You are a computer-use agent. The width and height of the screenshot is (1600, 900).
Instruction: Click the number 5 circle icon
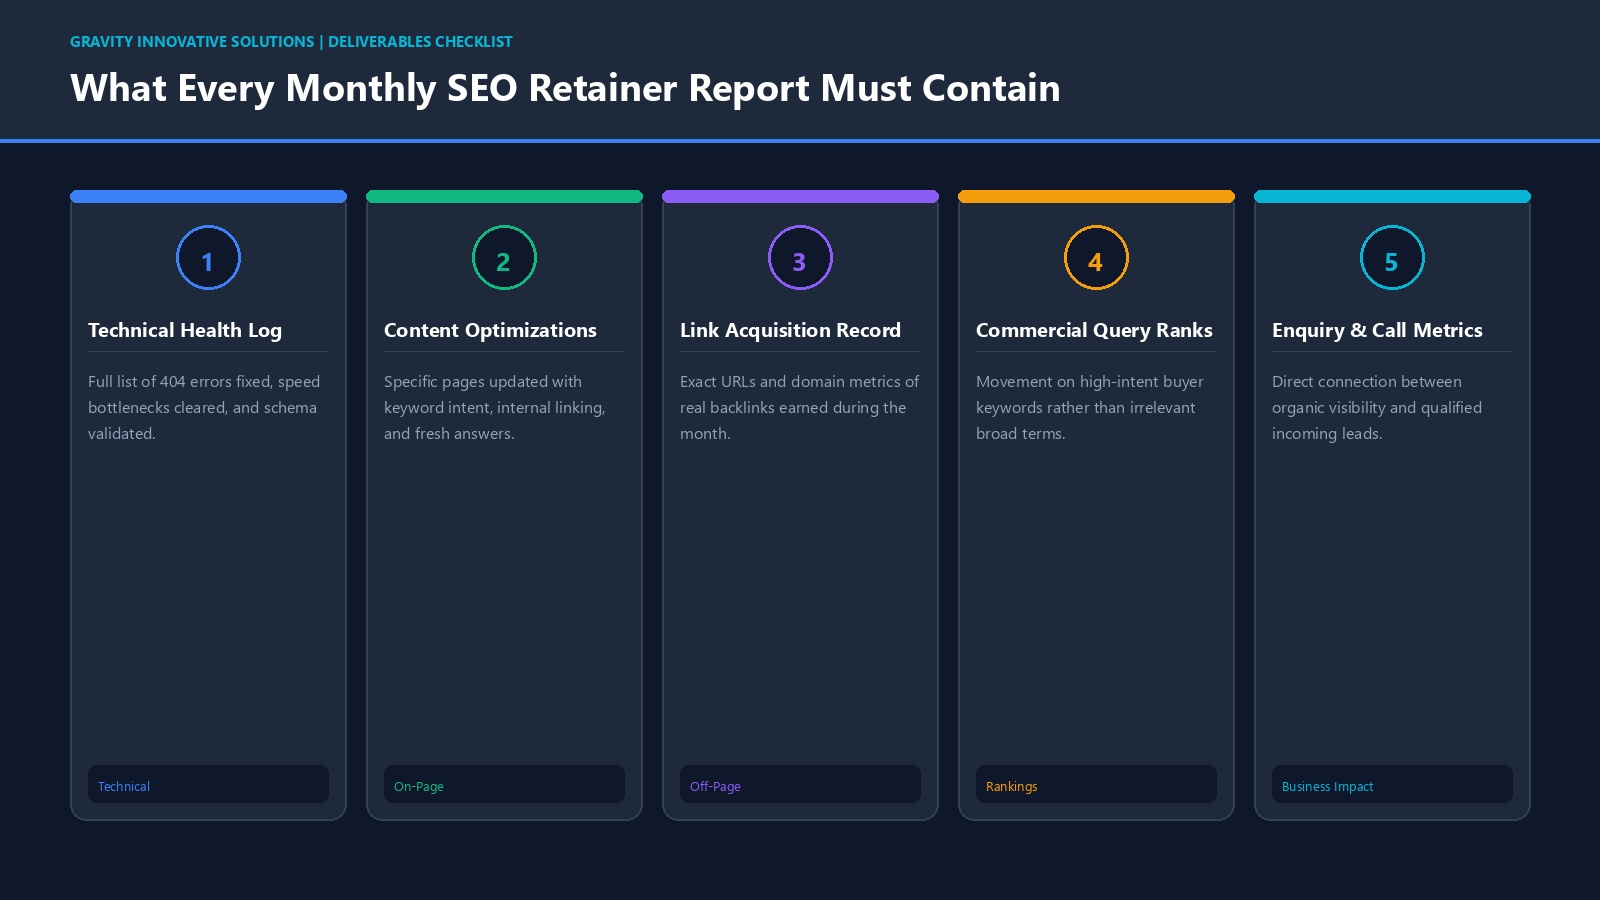coord(1392,258)
